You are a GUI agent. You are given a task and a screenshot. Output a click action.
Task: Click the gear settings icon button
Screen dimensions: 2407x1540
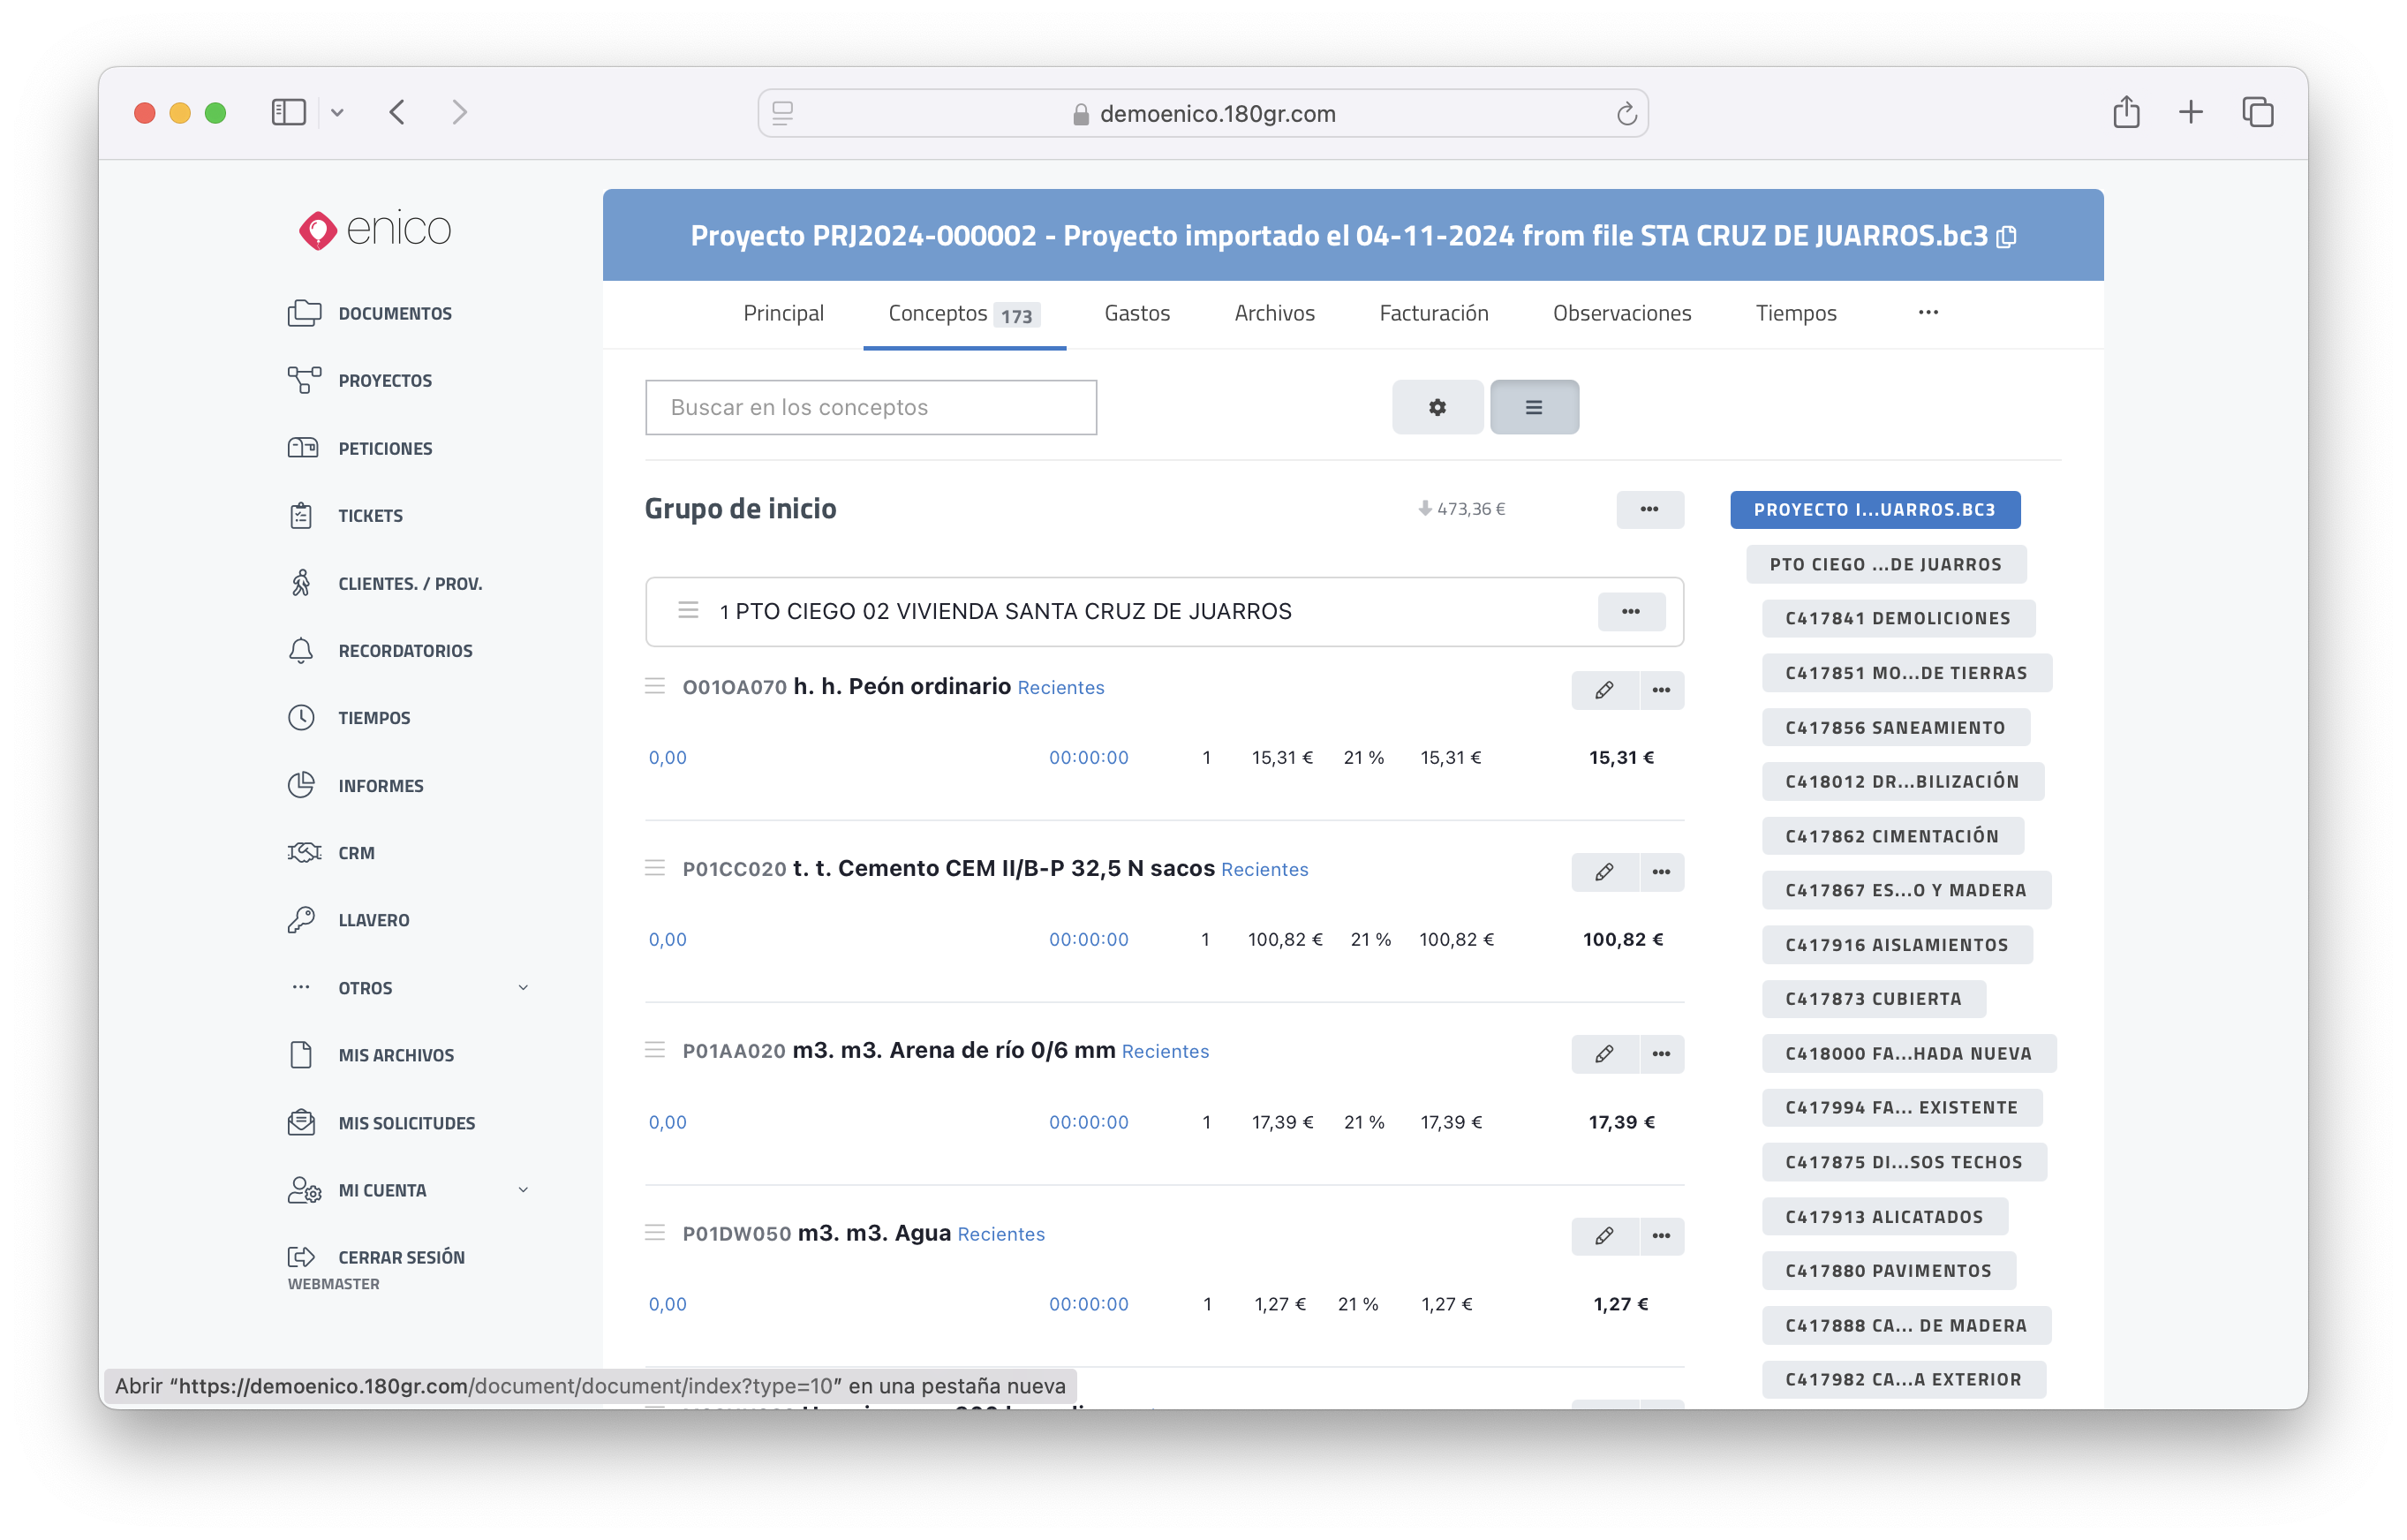[1437, 407]
